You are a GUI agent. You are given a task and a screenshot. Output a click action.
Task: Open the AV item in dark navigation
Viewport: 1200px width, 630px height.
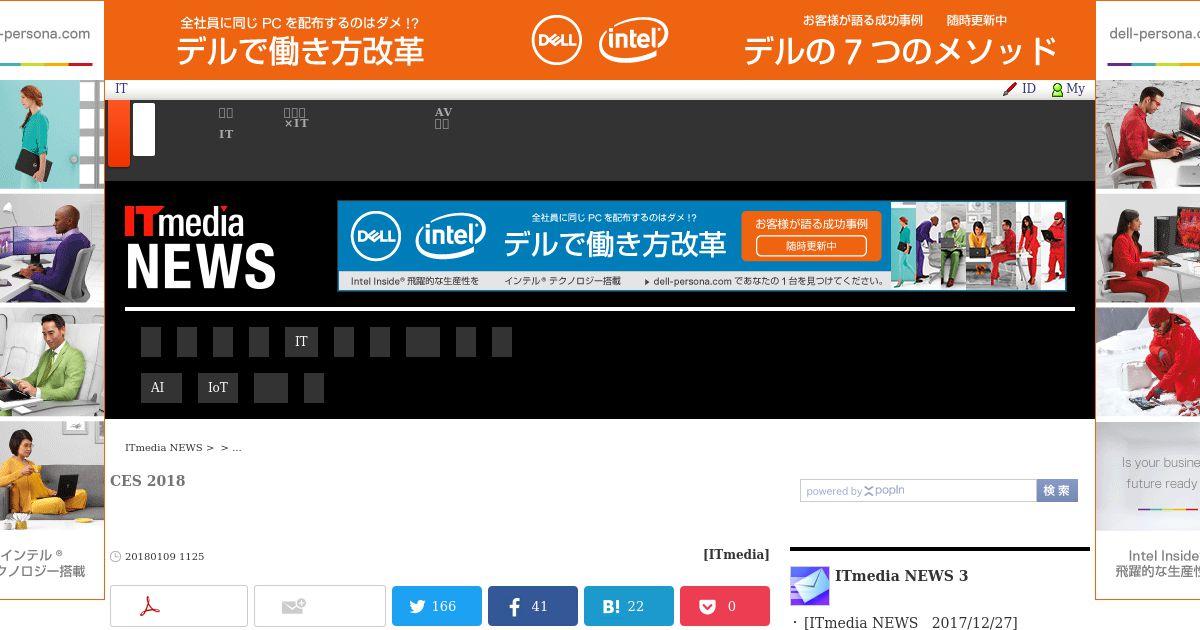click(x=443, y=118)
